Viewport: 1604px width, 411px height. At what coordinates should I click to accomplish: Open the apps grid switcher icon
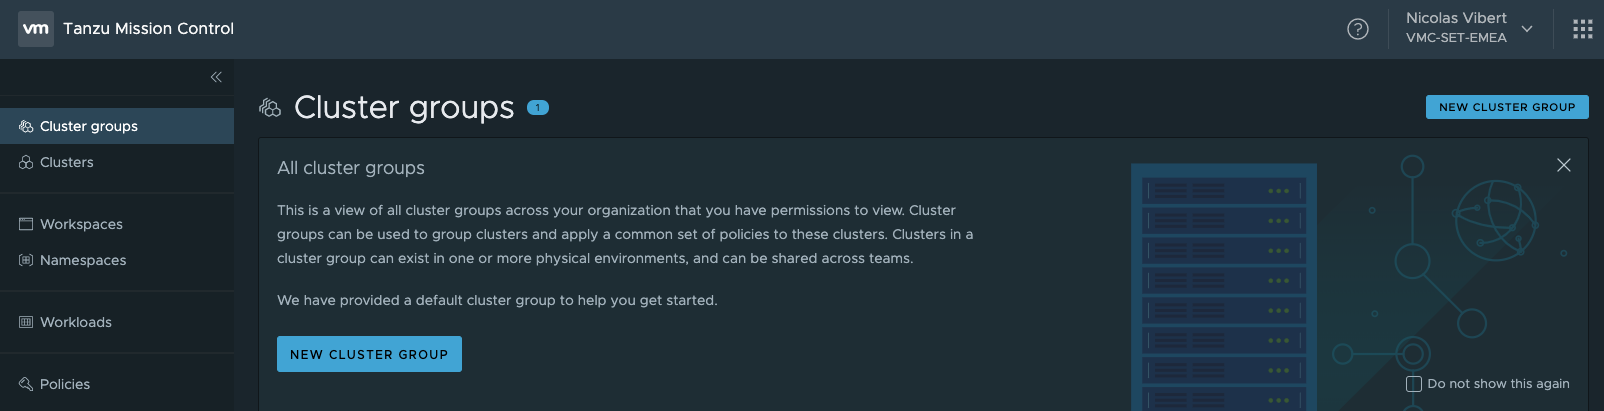pyautogui.click(x=1582, y=29)
